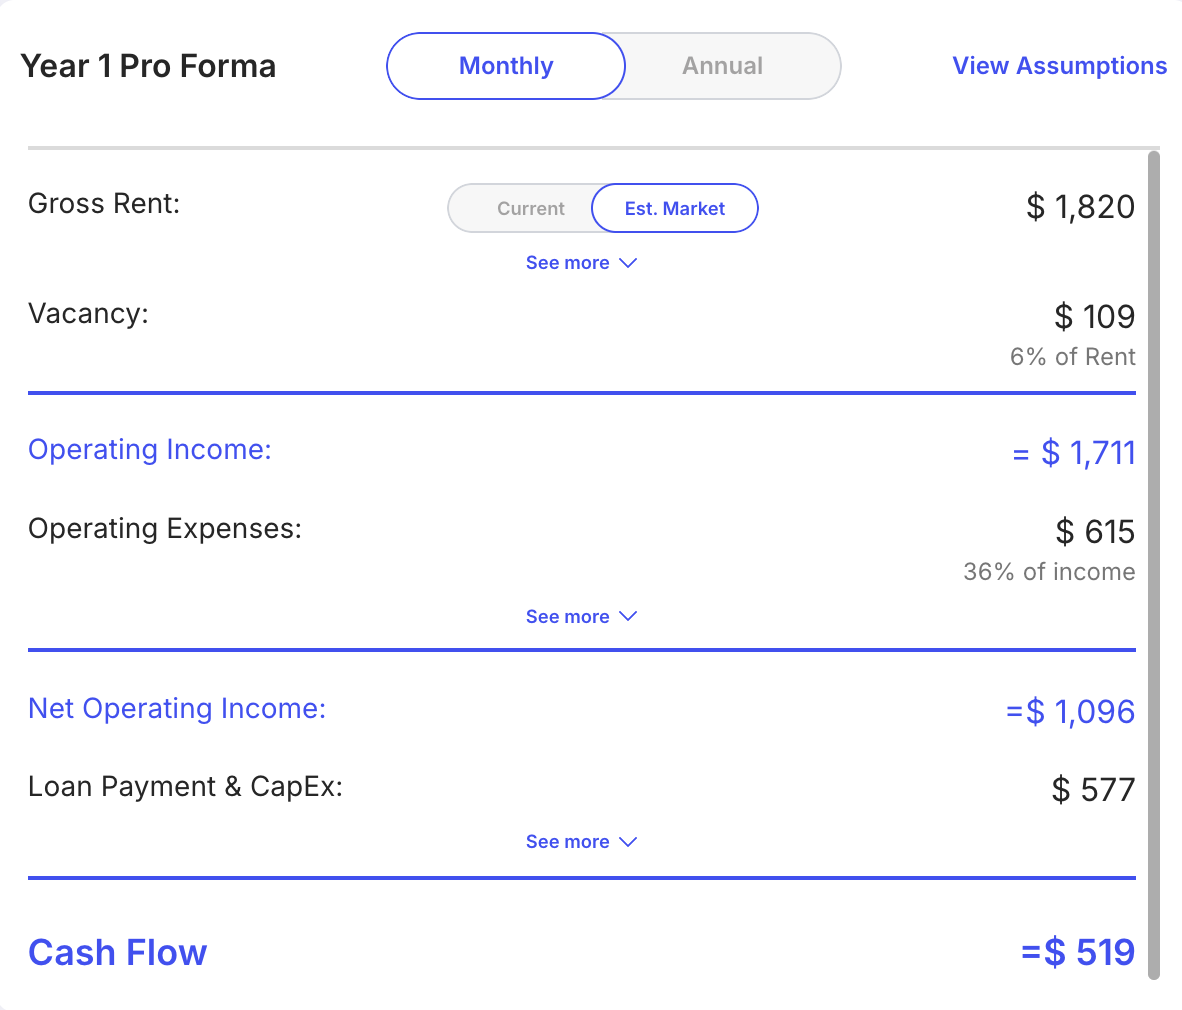Click the $615 operating expenses value
The height and width of the screenshot is (1010, 1182).
coord(1095,532)
